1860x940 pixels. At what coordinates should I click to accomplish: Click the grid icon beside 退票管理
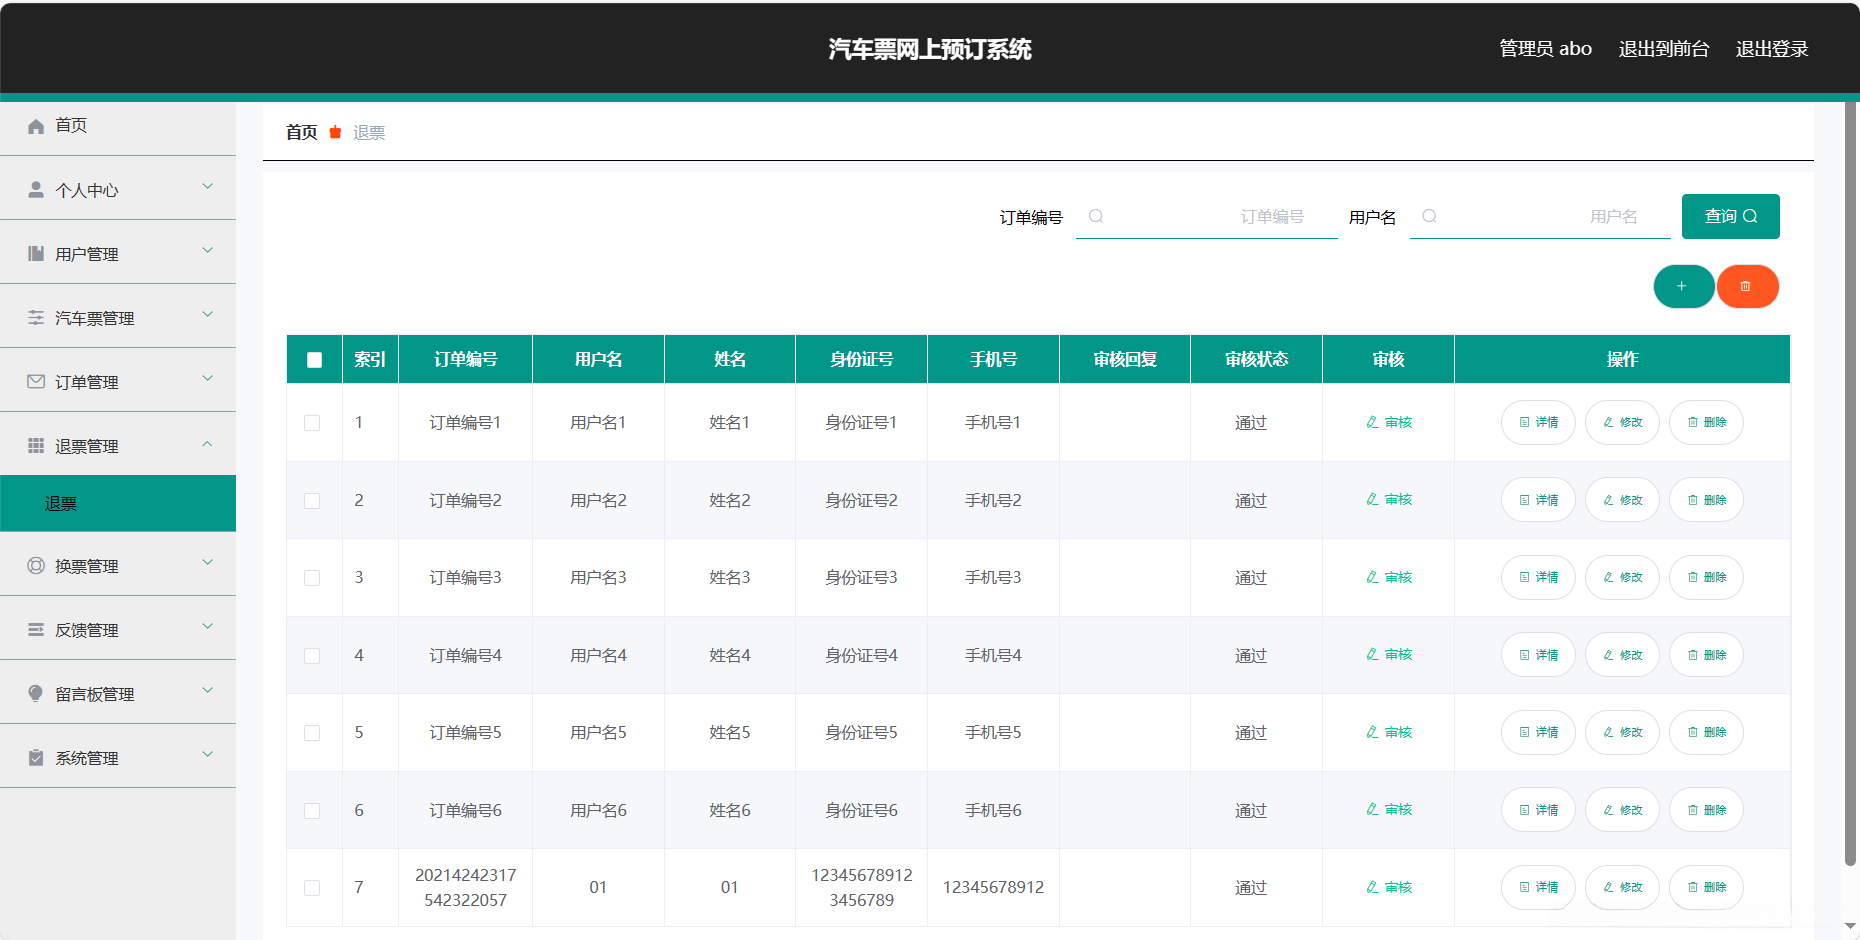[36, 446]
